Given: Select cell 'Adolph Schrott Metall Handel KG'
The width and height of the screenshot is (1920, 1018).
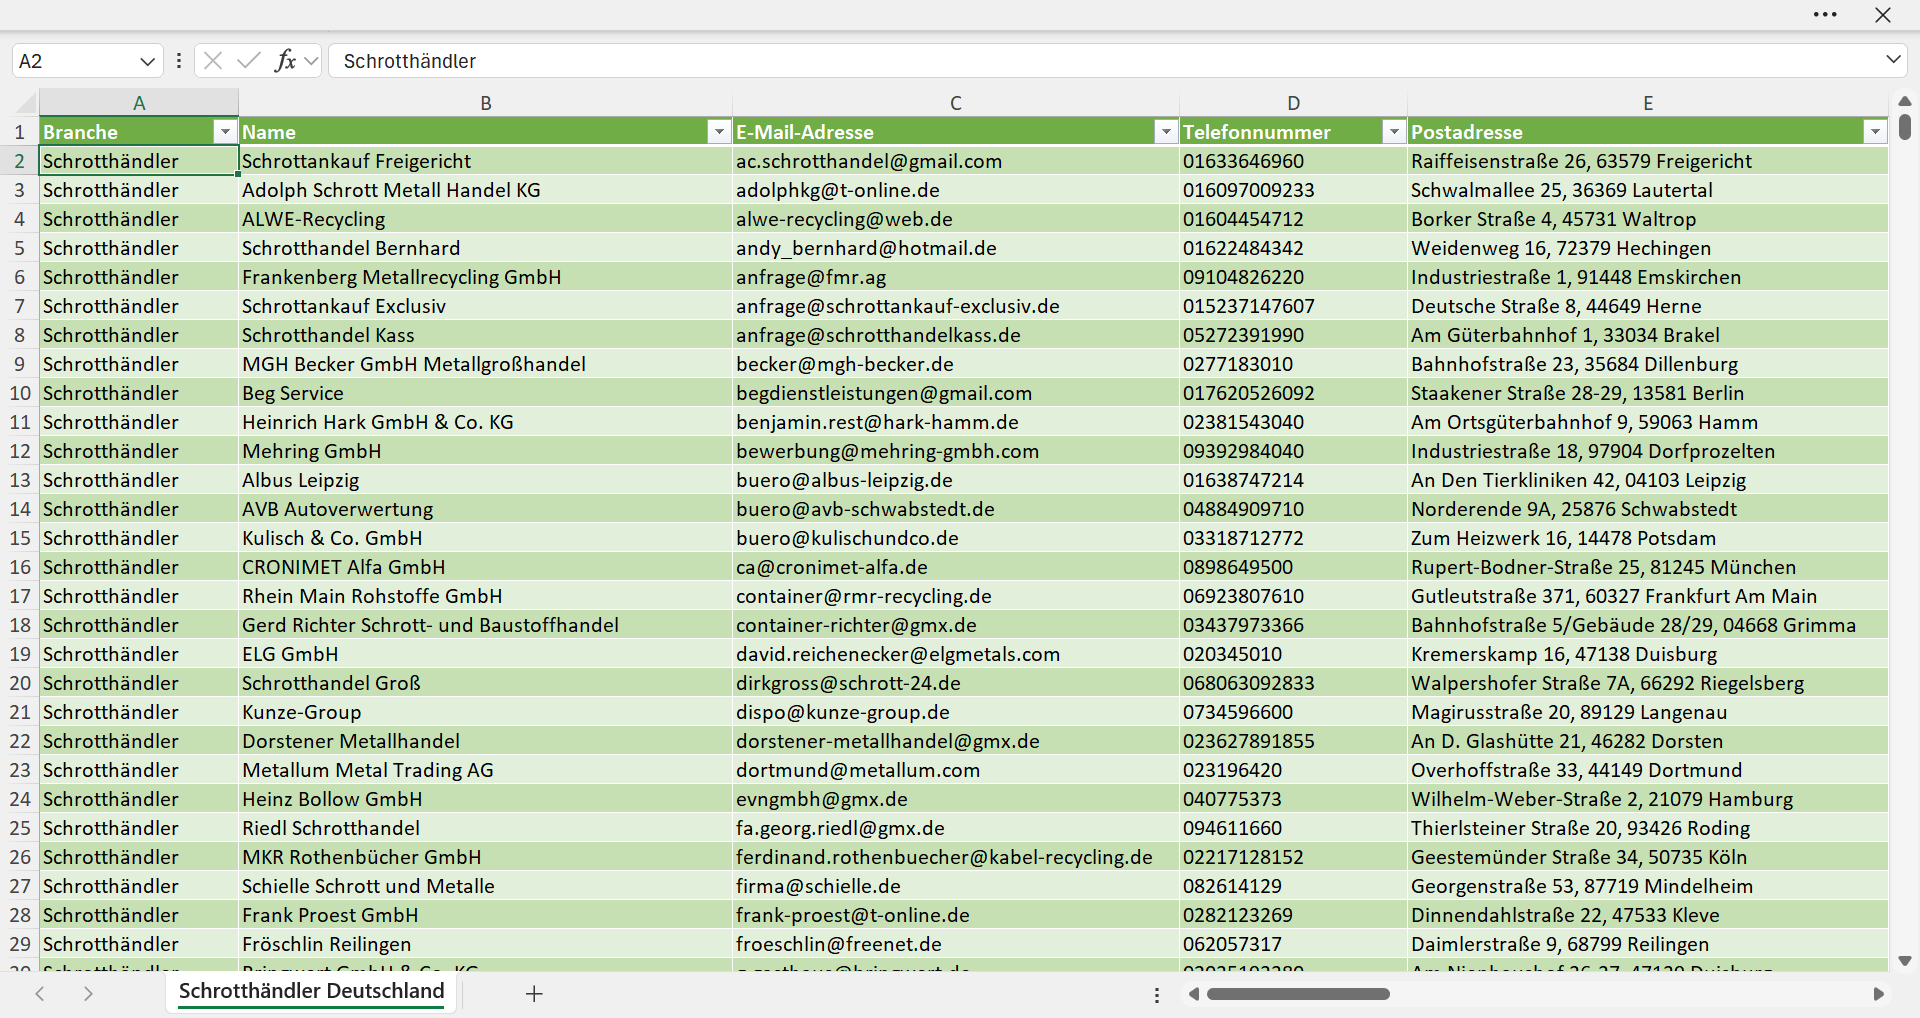Looking at the screenshot, I should 486,190.
